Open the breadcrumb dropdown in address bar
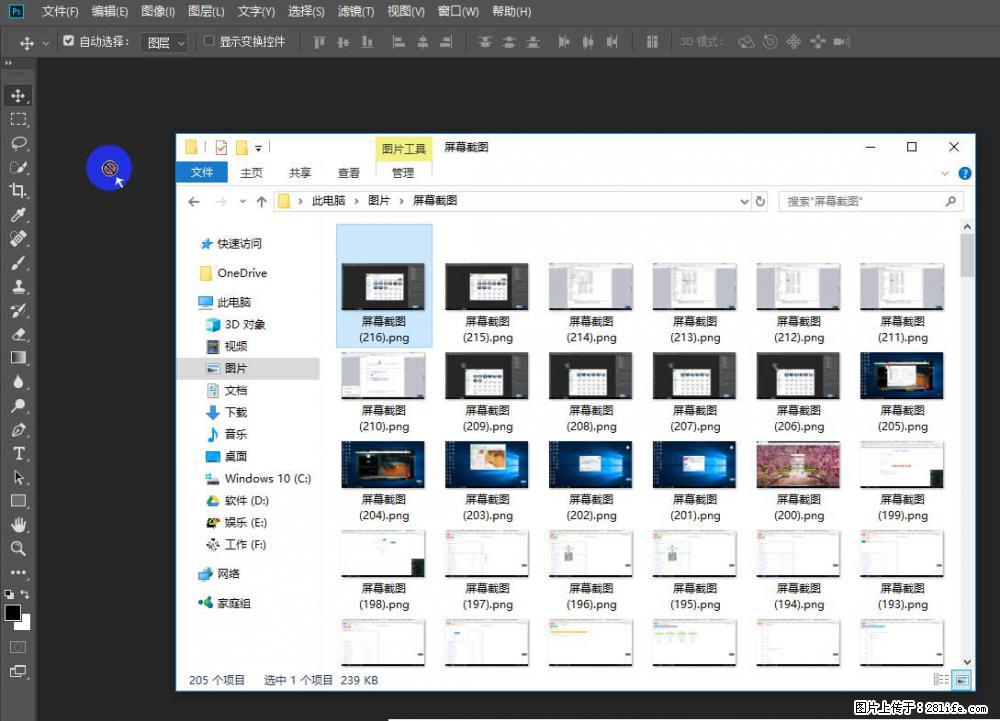This screenshot has height=721, width=1000. [x=744, y=201]
